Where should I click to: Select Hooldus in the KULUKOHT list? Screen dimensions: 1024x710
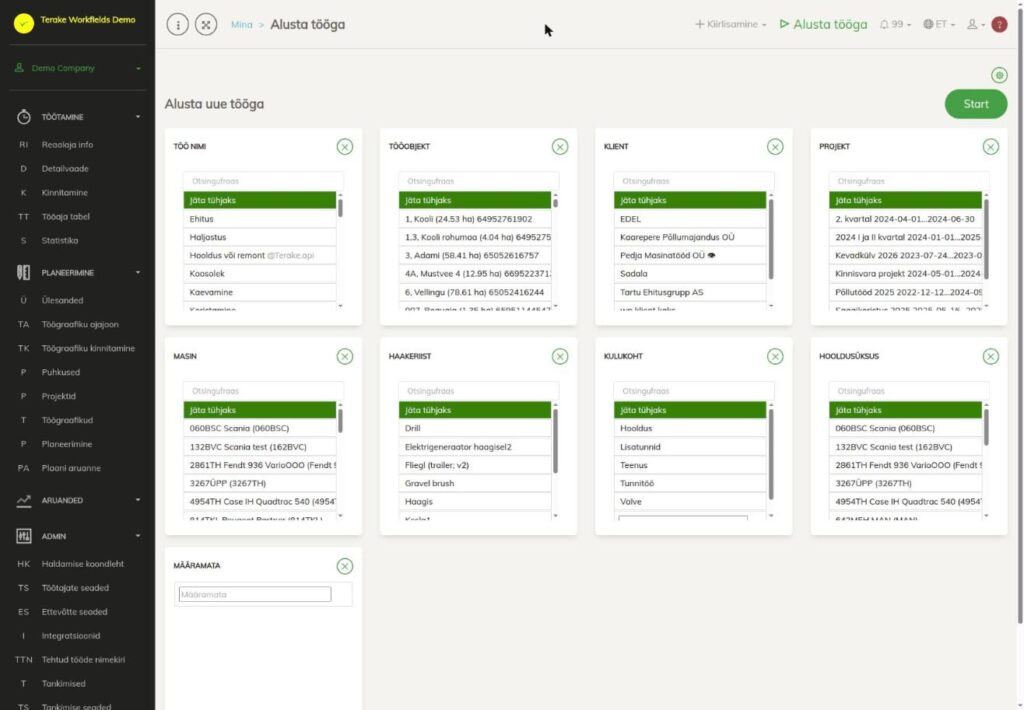point(690,428)
